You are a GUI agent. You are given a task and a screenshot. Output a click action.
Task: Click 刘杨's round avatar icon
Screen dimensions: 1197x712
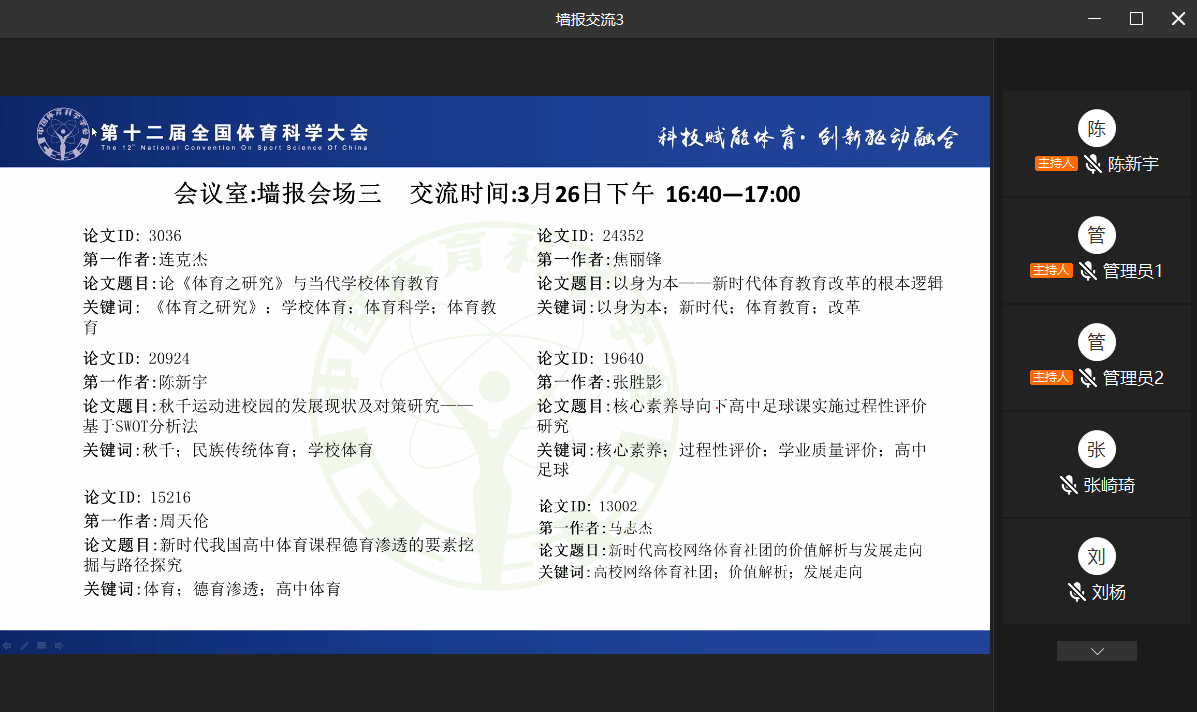point(1096,557)
